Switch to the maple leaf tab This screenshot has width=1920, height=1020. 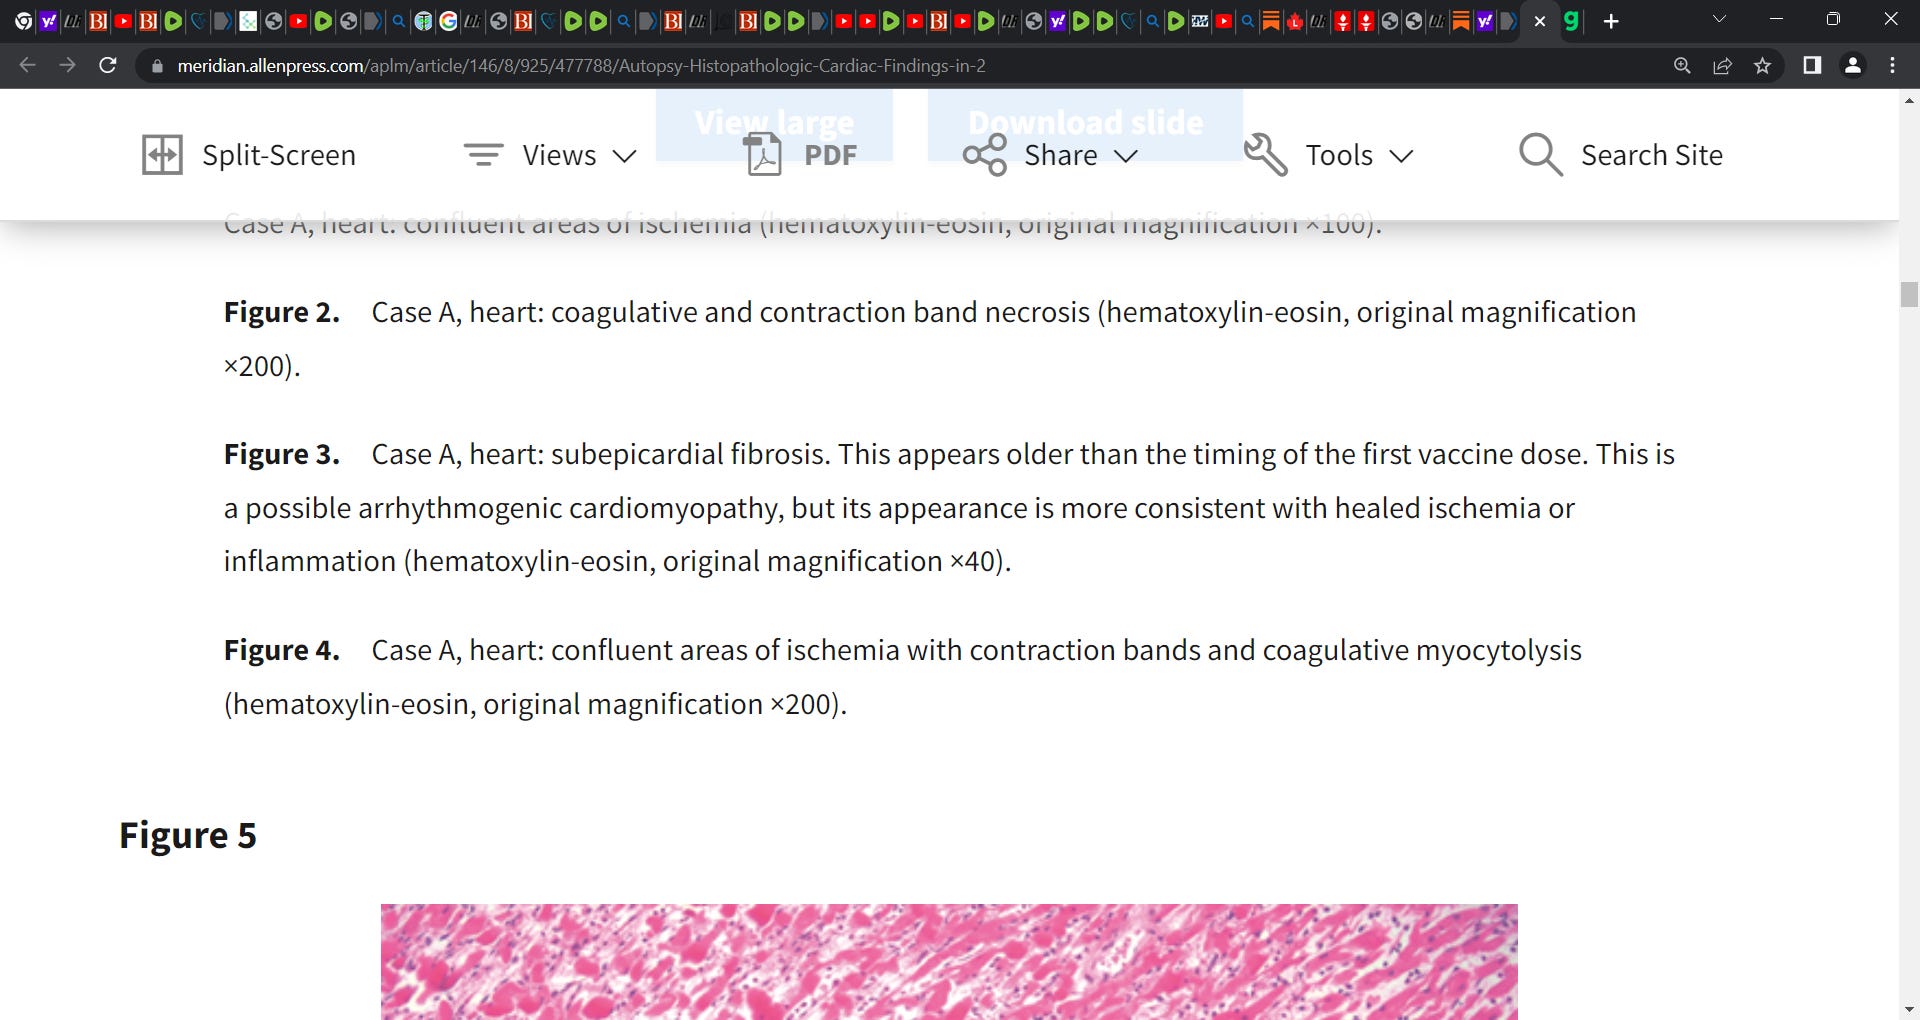pos(1295,21)
